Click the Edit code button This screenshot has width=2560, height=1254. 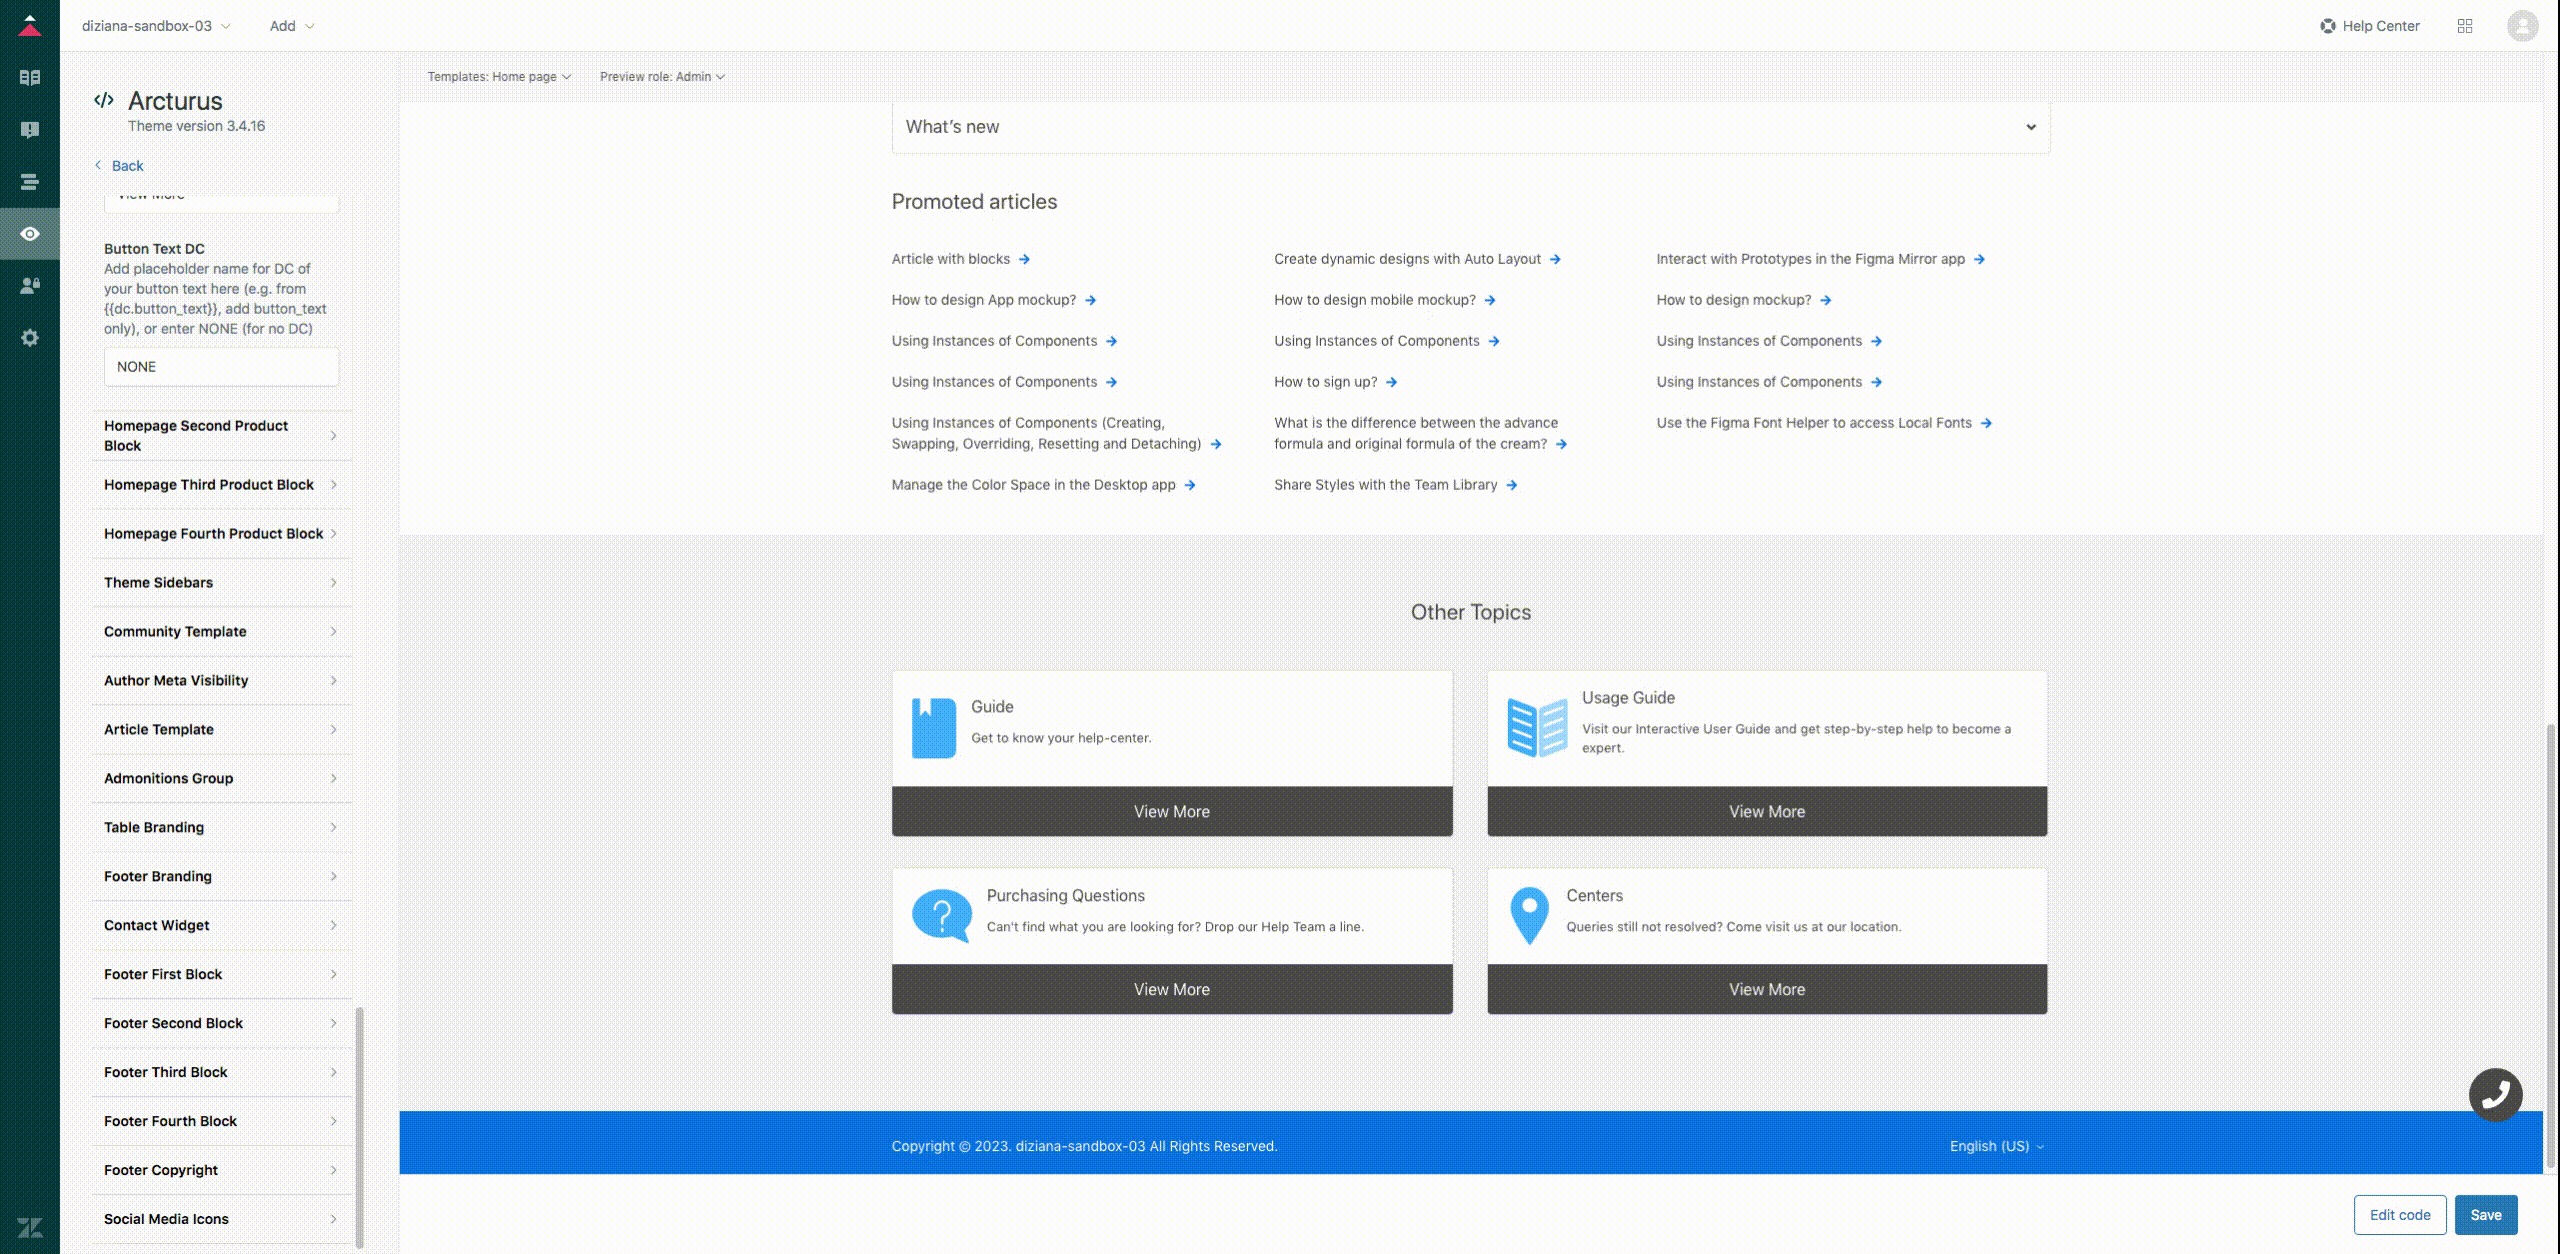(x=2400, y=1215)
